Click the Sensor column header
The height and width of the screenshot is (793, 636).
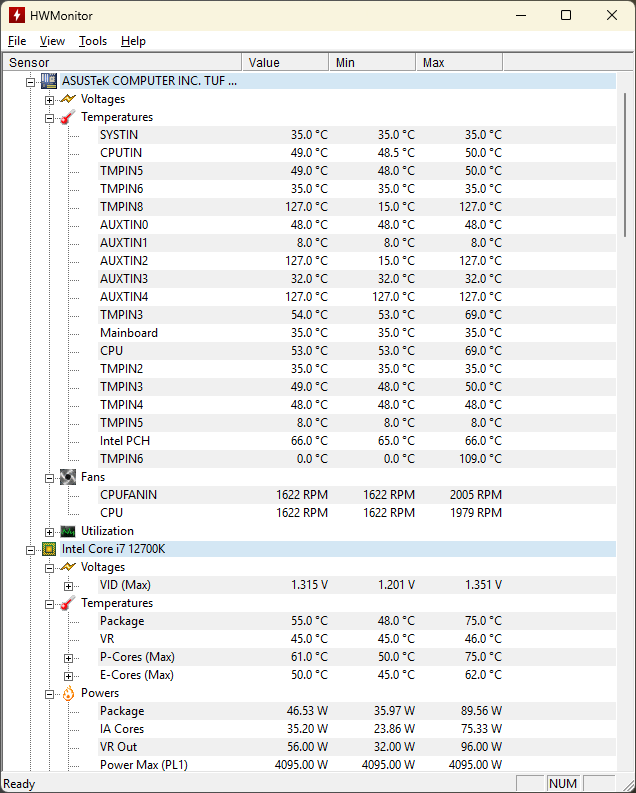point(120,62)
